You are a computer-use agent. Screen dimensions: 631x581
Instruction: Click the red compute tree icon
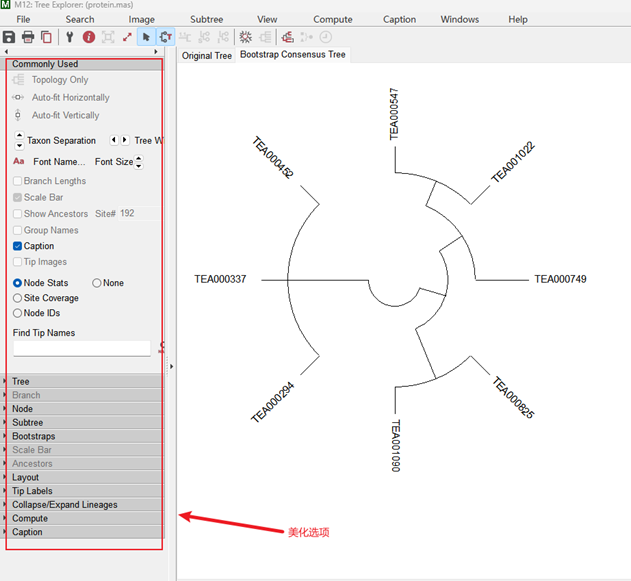[x=287, y=37]
